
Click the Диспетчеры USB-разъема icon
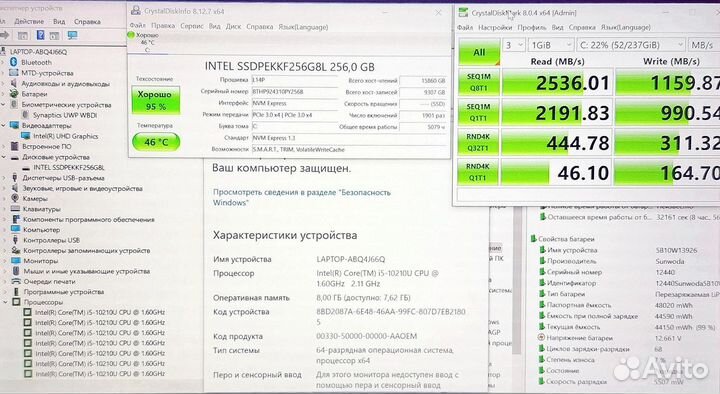tap(15, 178)
